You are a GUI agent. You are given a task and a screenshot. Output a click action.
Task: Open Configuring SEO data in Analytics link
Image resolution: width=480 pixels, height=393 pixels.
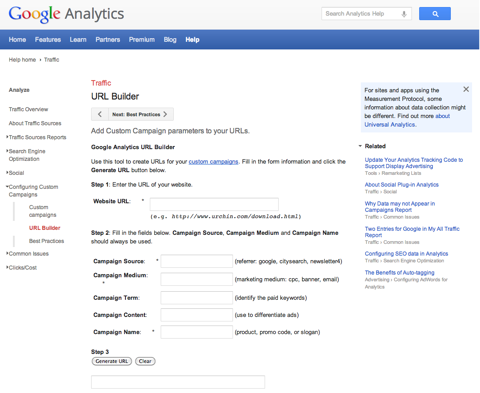(x=406, y=254)
